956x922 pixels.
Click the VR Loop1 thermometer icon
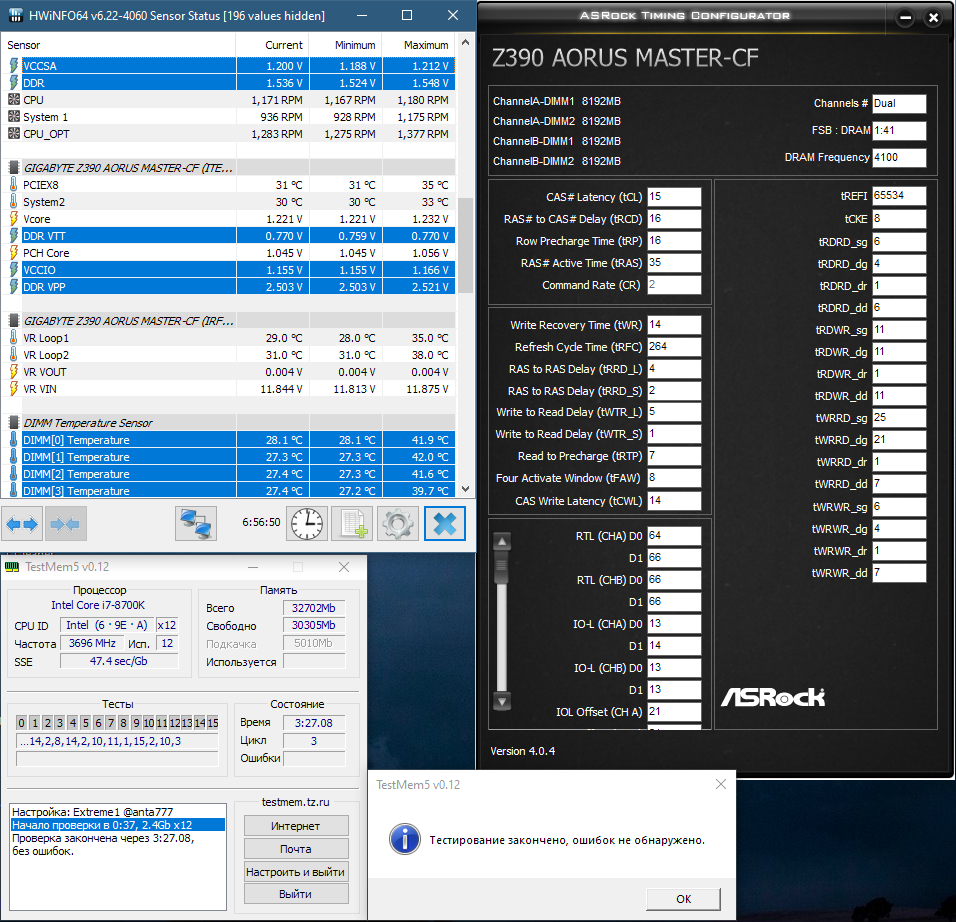tap(13, 337)
